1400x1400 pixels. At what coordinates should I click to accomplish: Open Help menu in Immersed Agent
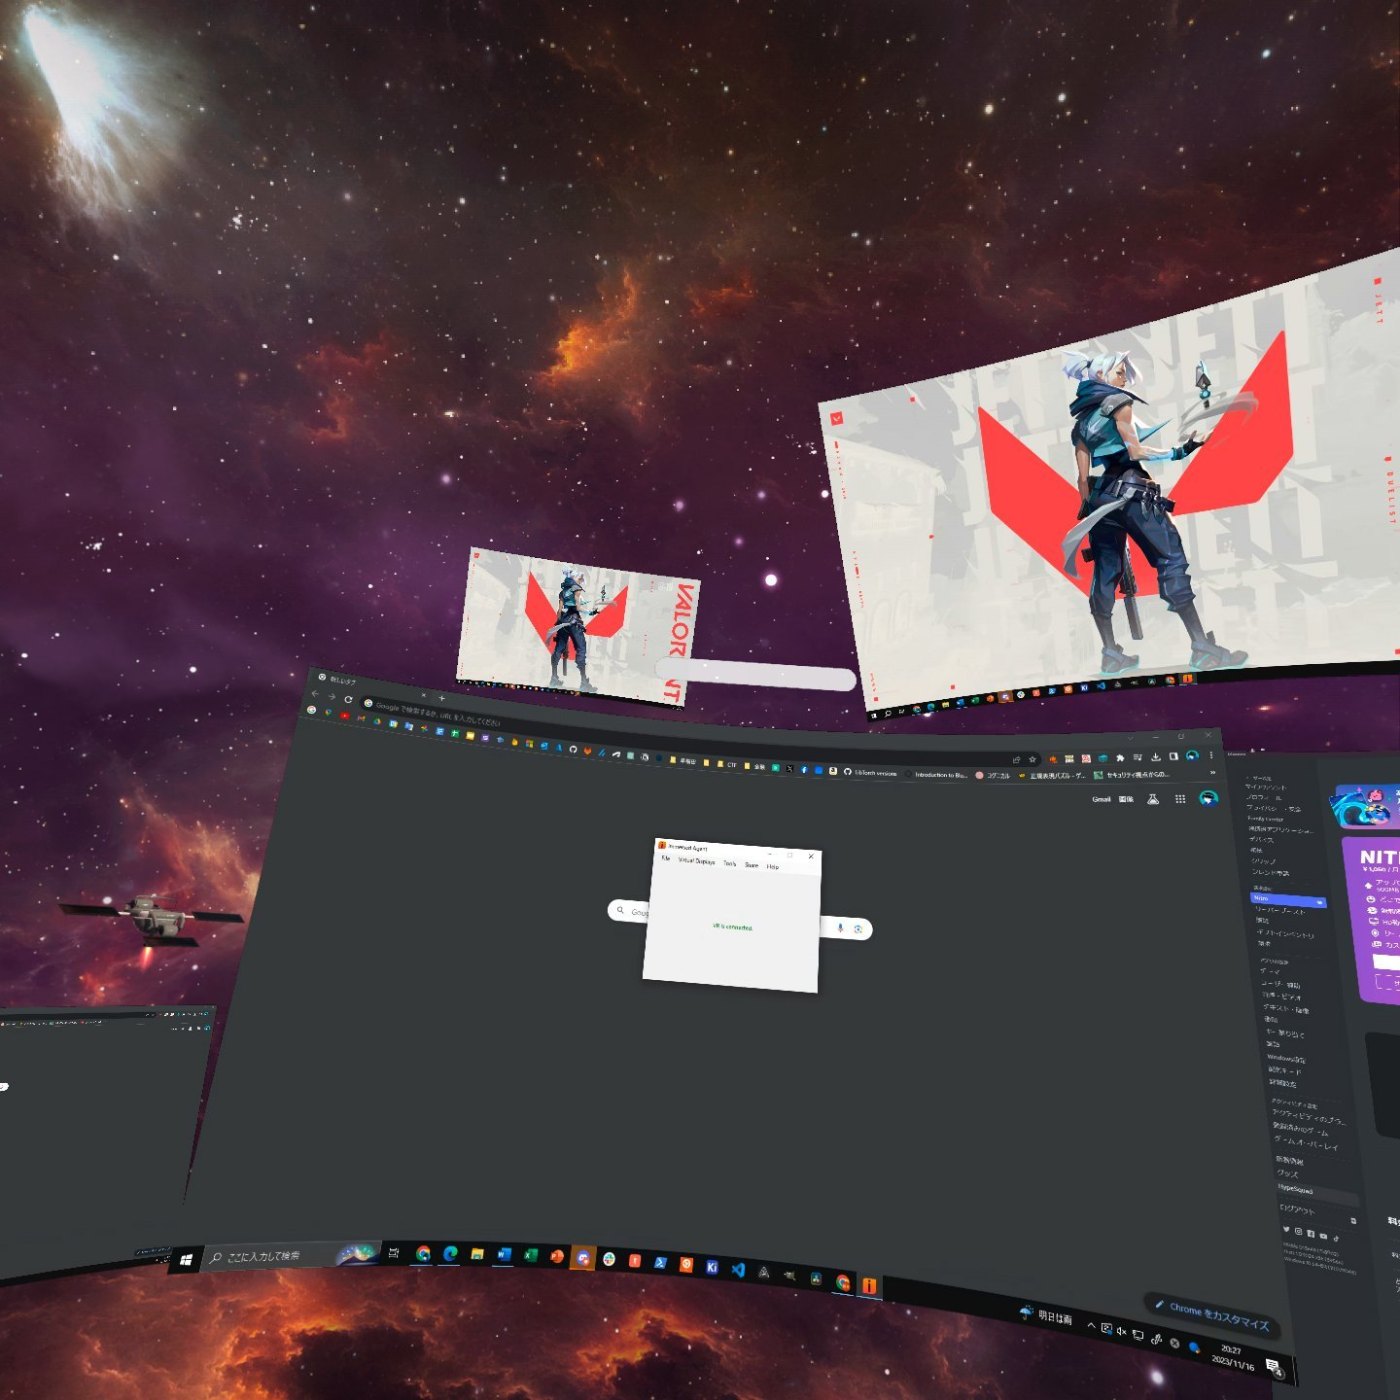pos(772,867)
